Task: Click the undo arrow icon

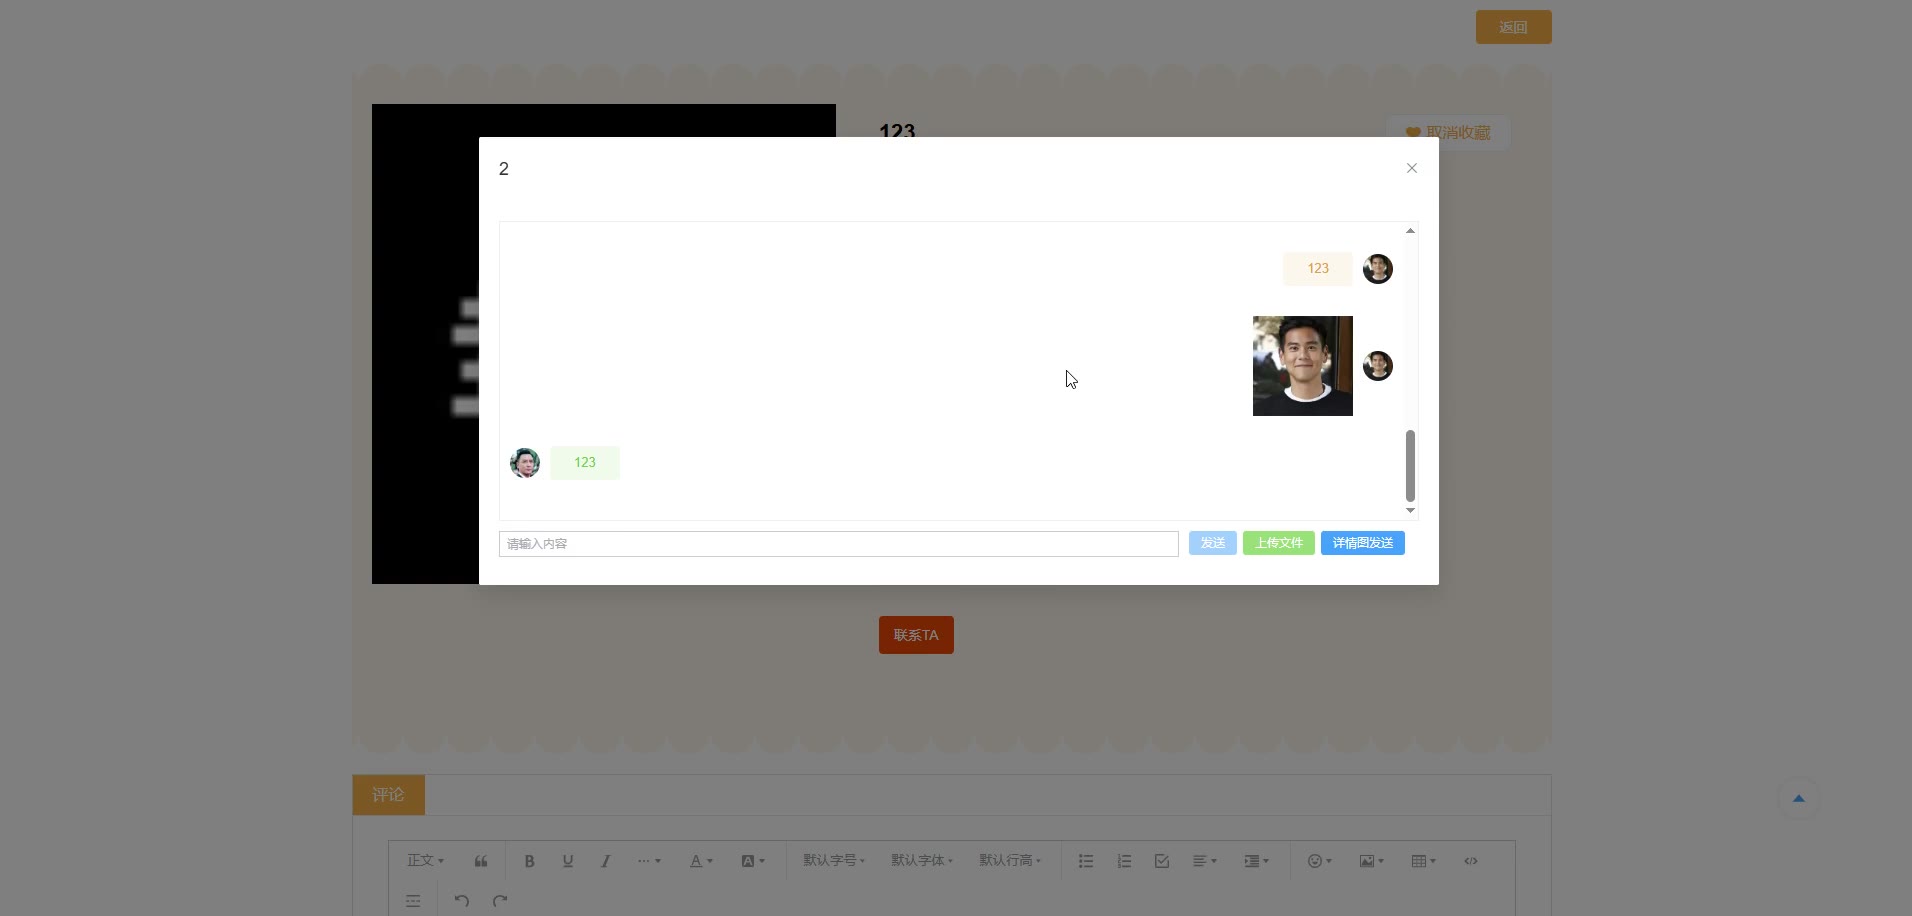Action: 461,900
